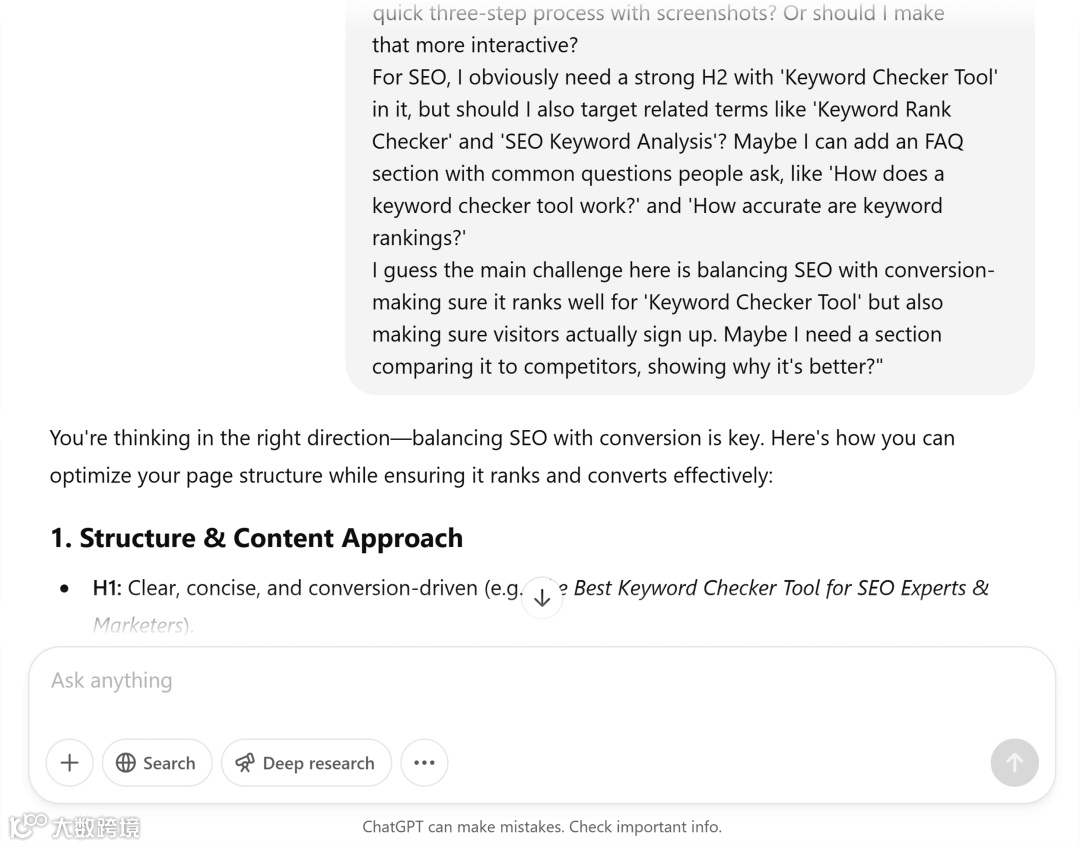Select the globe icon on the Search pill
The height and width of the screenshot is (847, 1080).
(127, 762)
